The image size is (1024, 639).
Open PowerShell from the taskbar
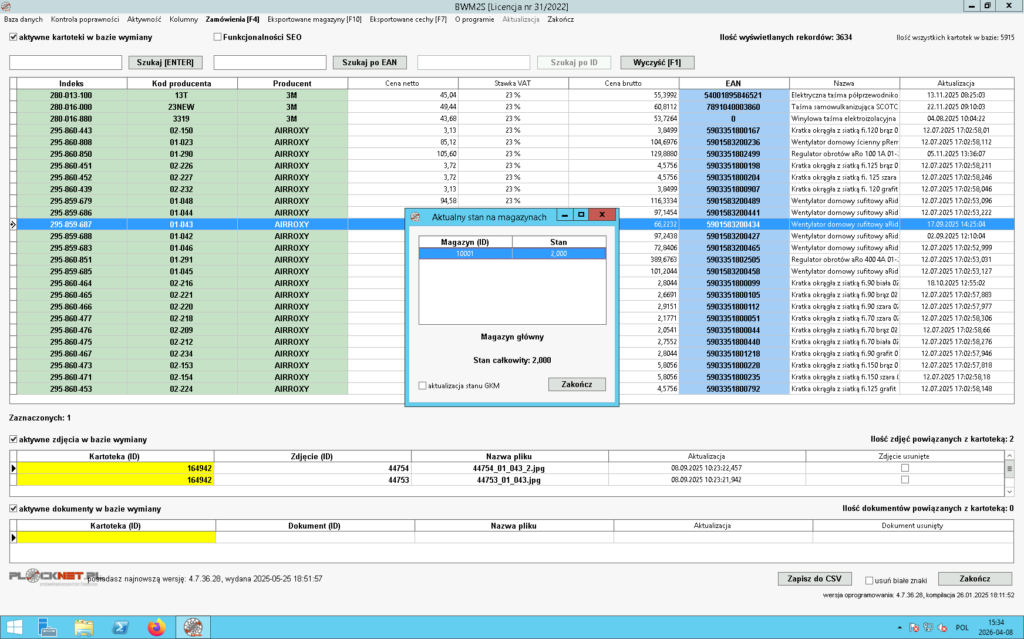tap(119, 627)
